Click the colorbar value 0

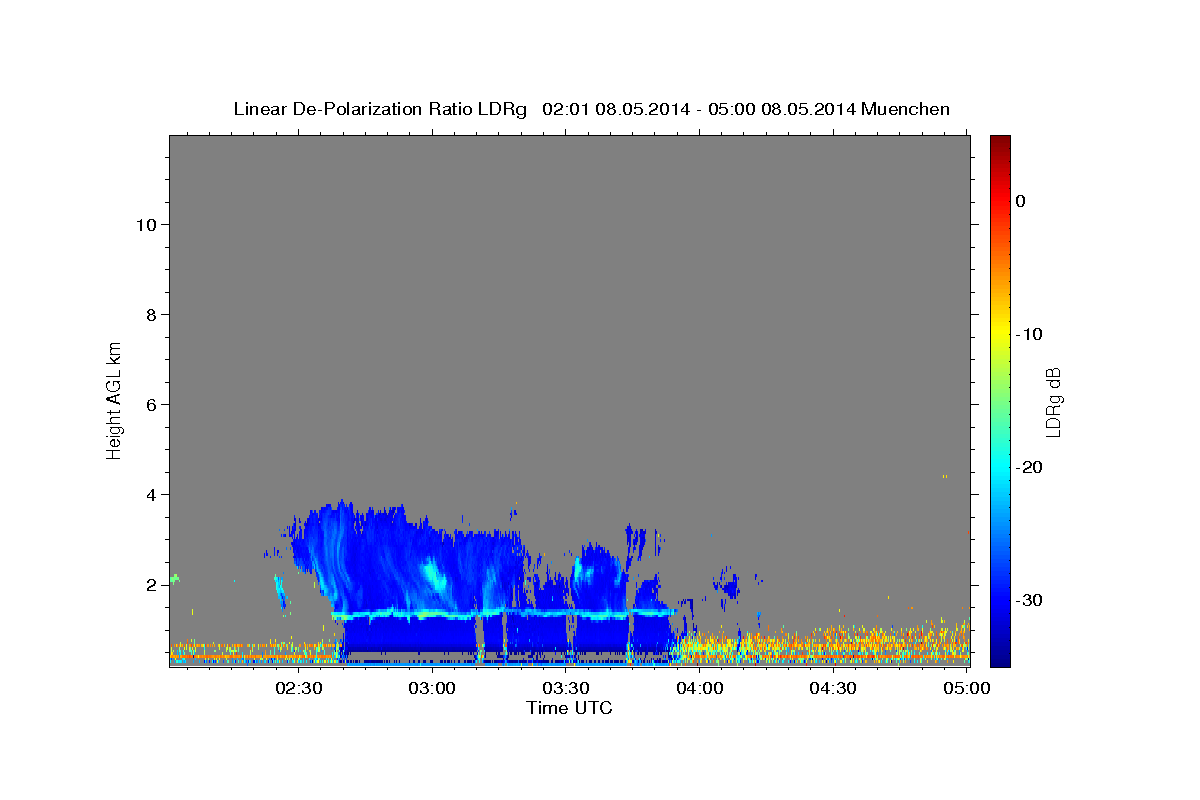click(x=1021, y=201)
